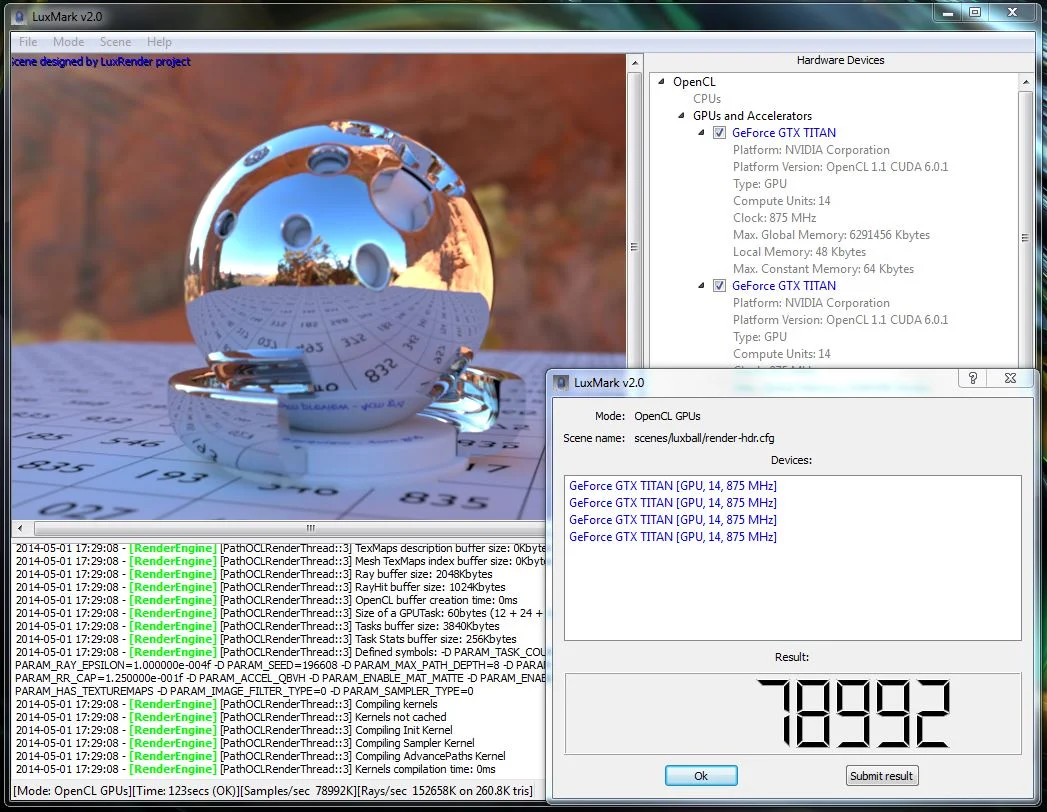Click the rendered LuxBall image

(x=319, y=287)
